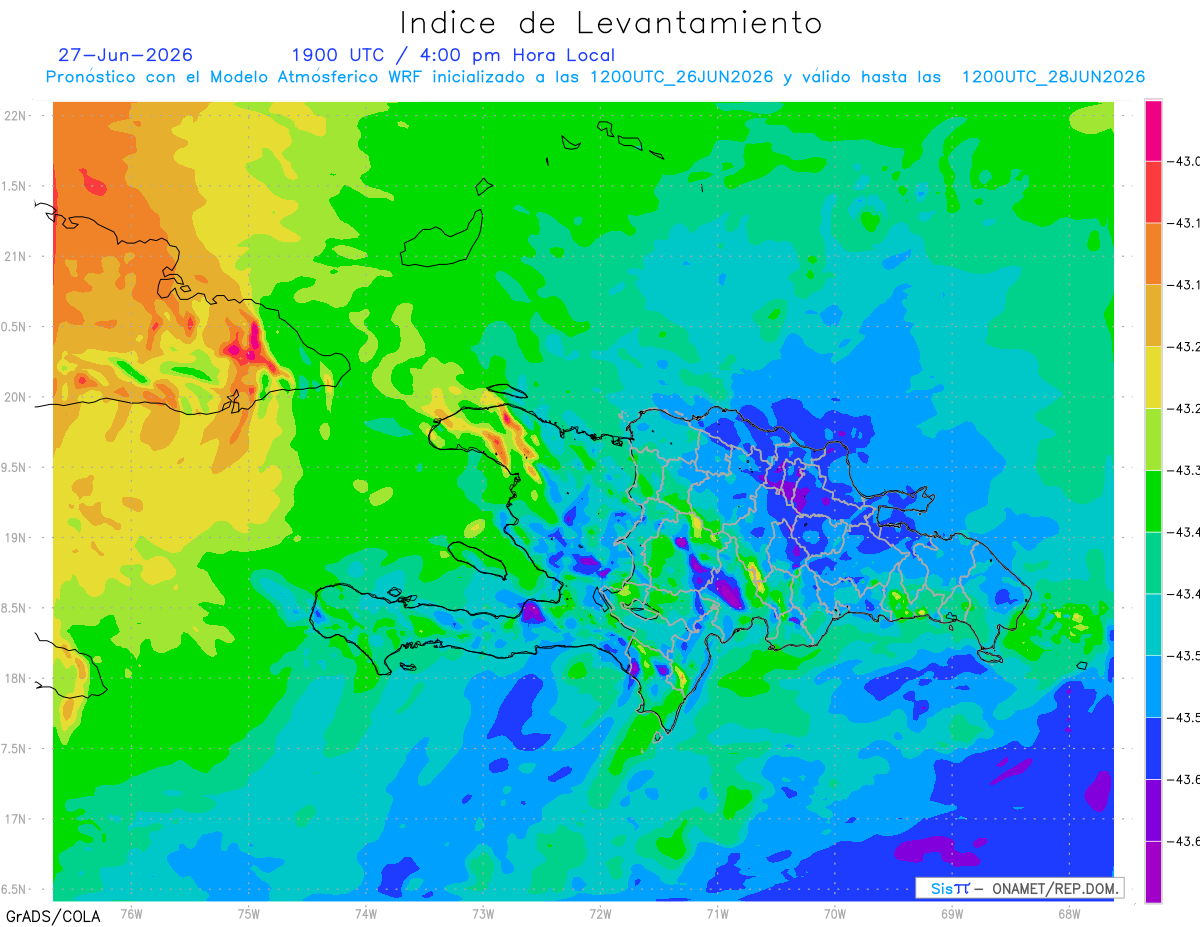Click the yellow-green color bar segment
Viewport: 1200px width, 927px height.
tap(1153, 439)
